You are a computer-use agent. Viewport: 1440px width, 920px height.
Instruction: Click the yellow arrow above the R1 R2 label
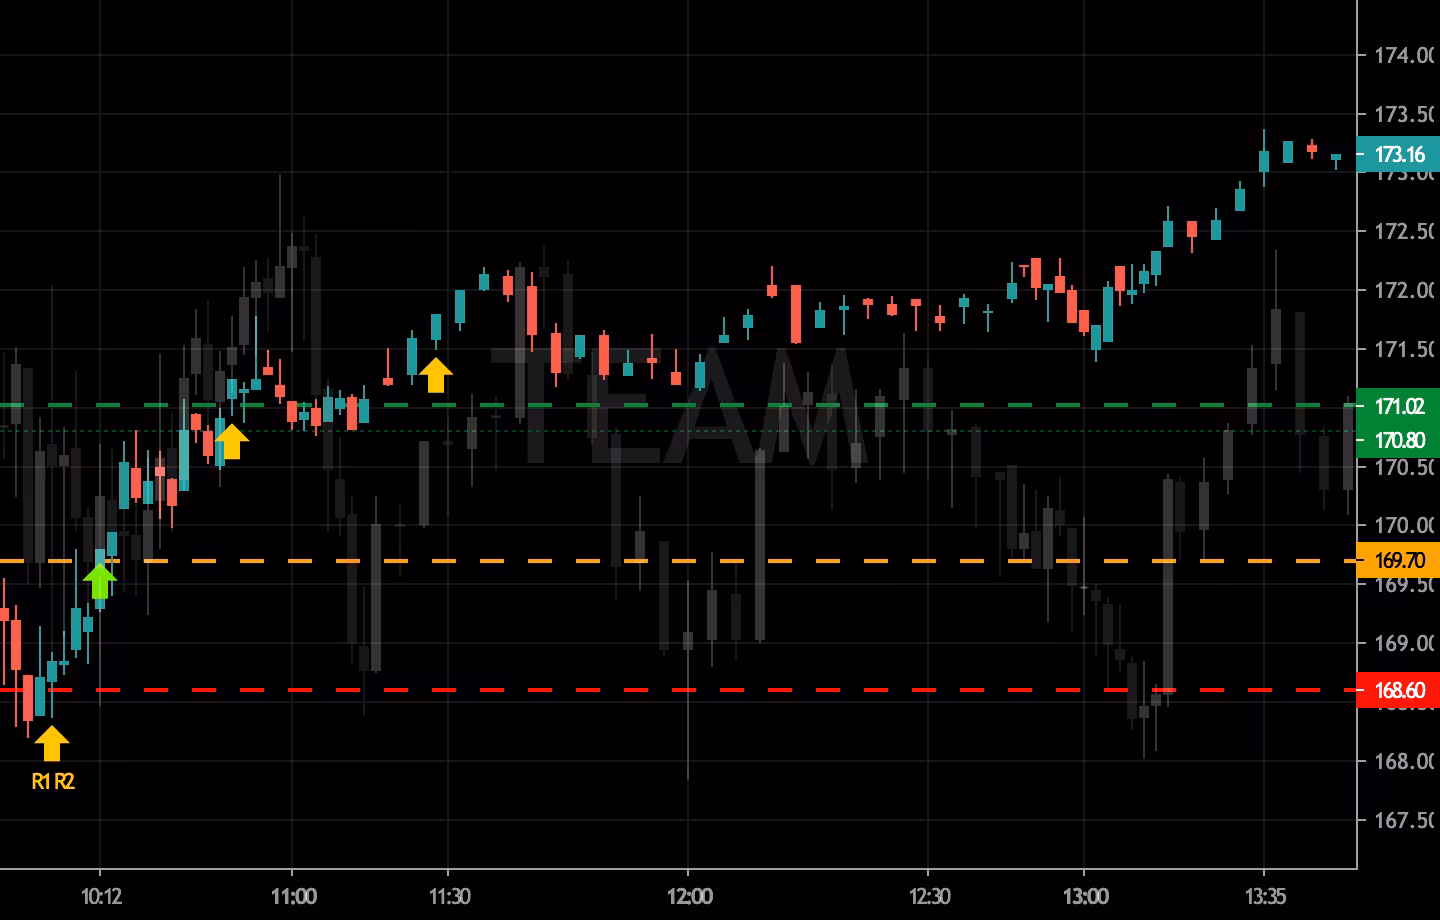52,743
